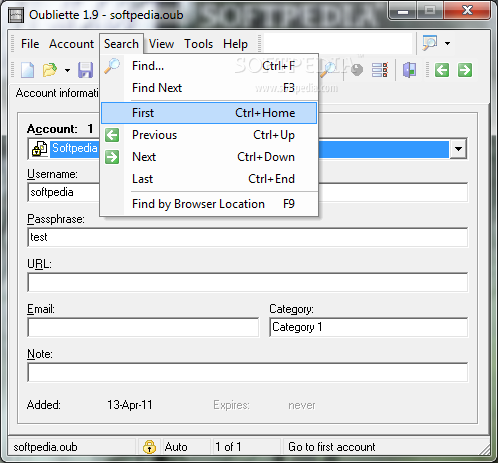Expand the open file dropdown arrow
Viewport: 498px width, 463px height.
click(x=67, y=70)
